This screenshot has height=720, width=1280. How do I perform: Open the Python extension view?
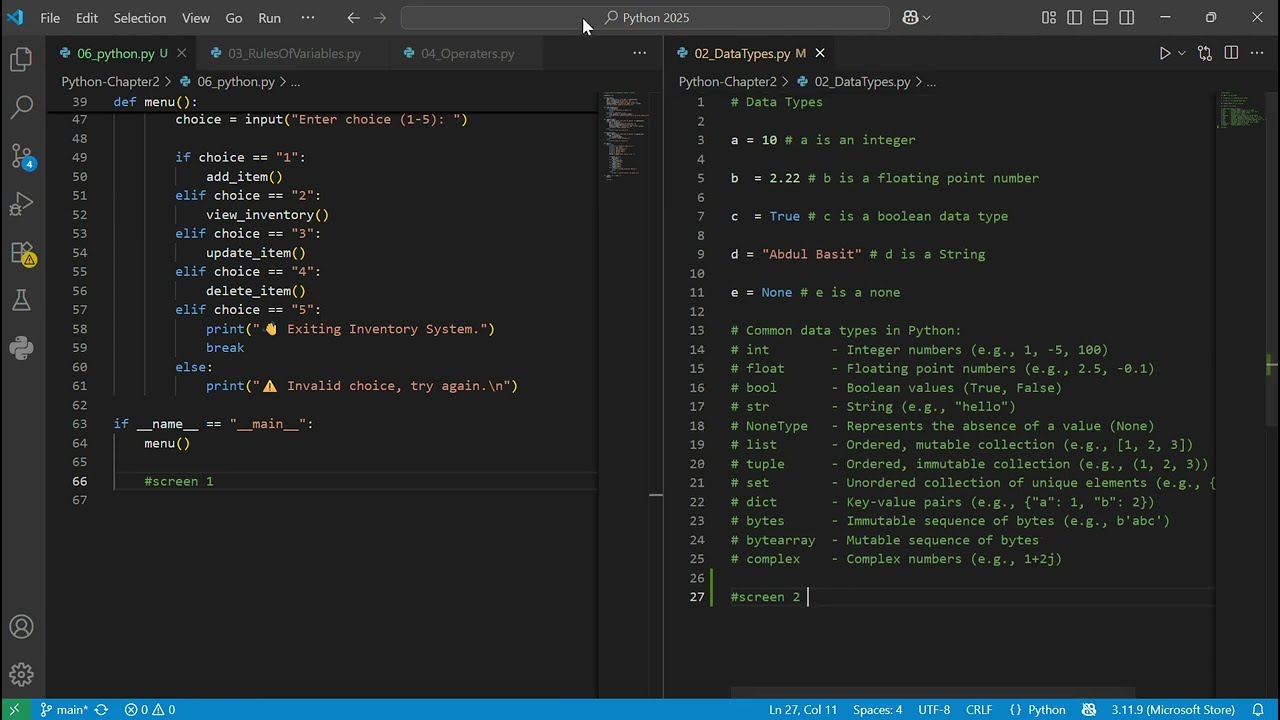coord(21,348)
